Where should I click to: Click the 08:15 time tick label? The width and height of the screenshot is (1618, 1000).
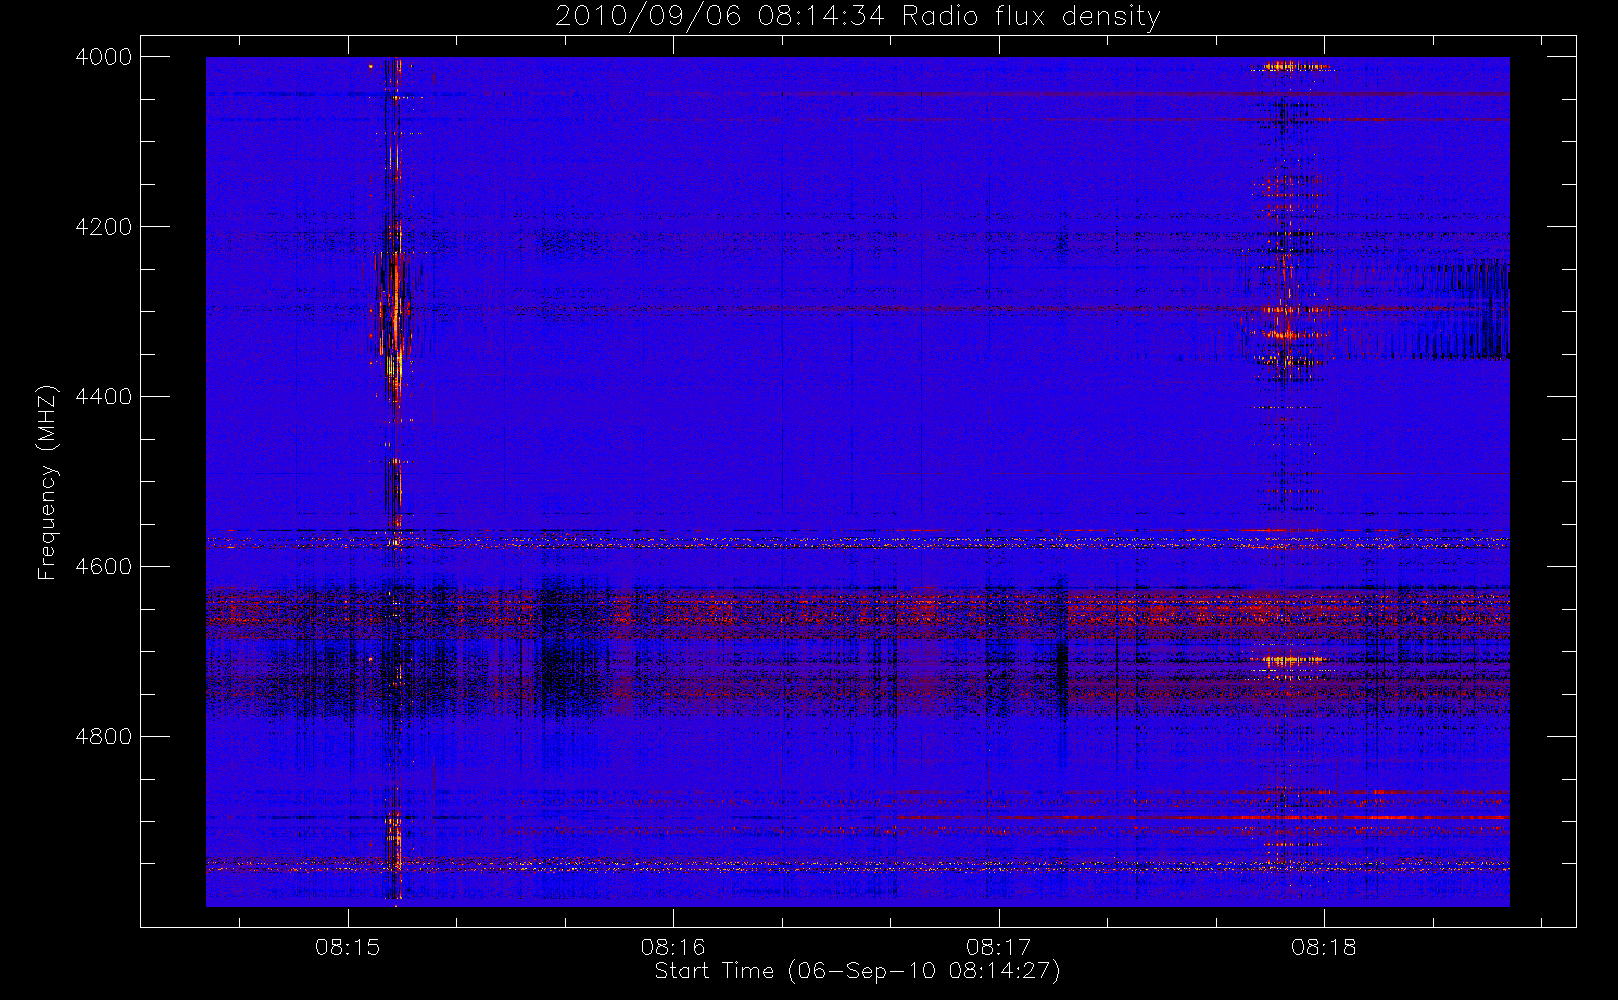pos(348,946)
